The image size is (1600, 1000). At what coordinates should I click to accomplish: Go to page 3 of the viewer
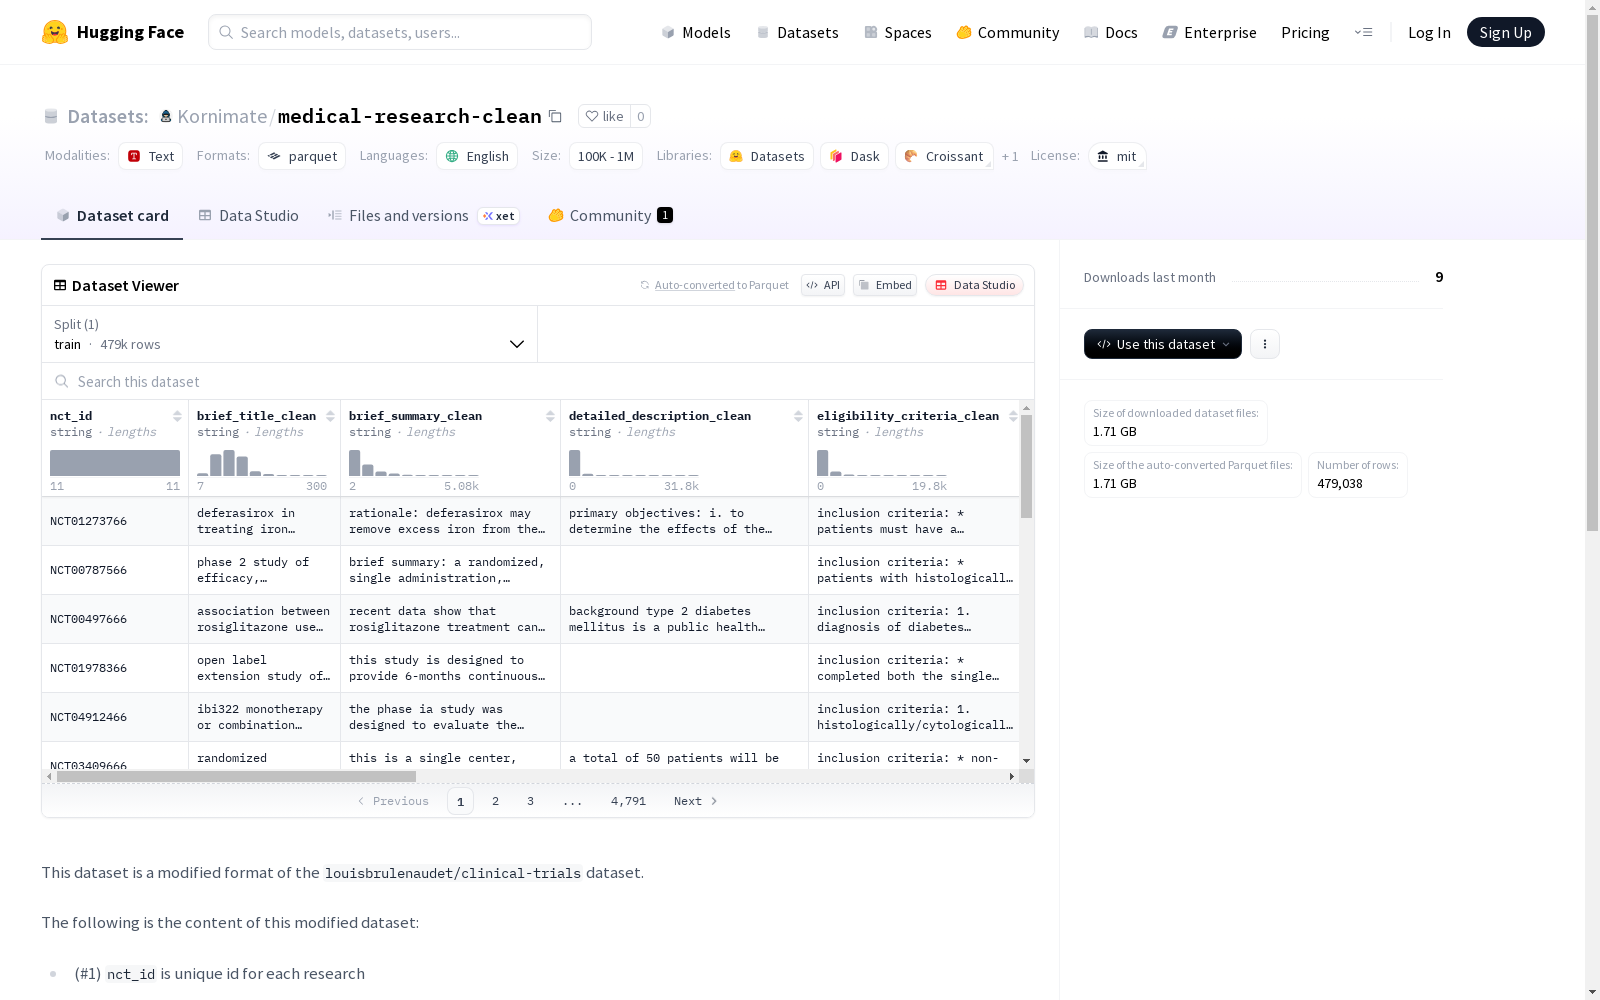(530, 801)
